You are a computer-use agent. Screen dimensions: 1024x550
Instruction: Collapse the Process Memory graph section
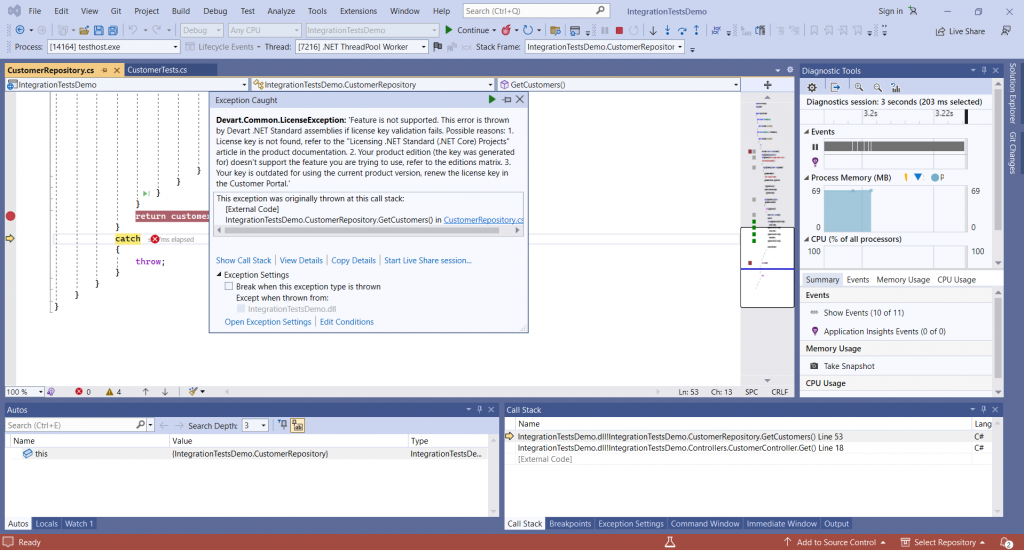click(x=807, y=178)
